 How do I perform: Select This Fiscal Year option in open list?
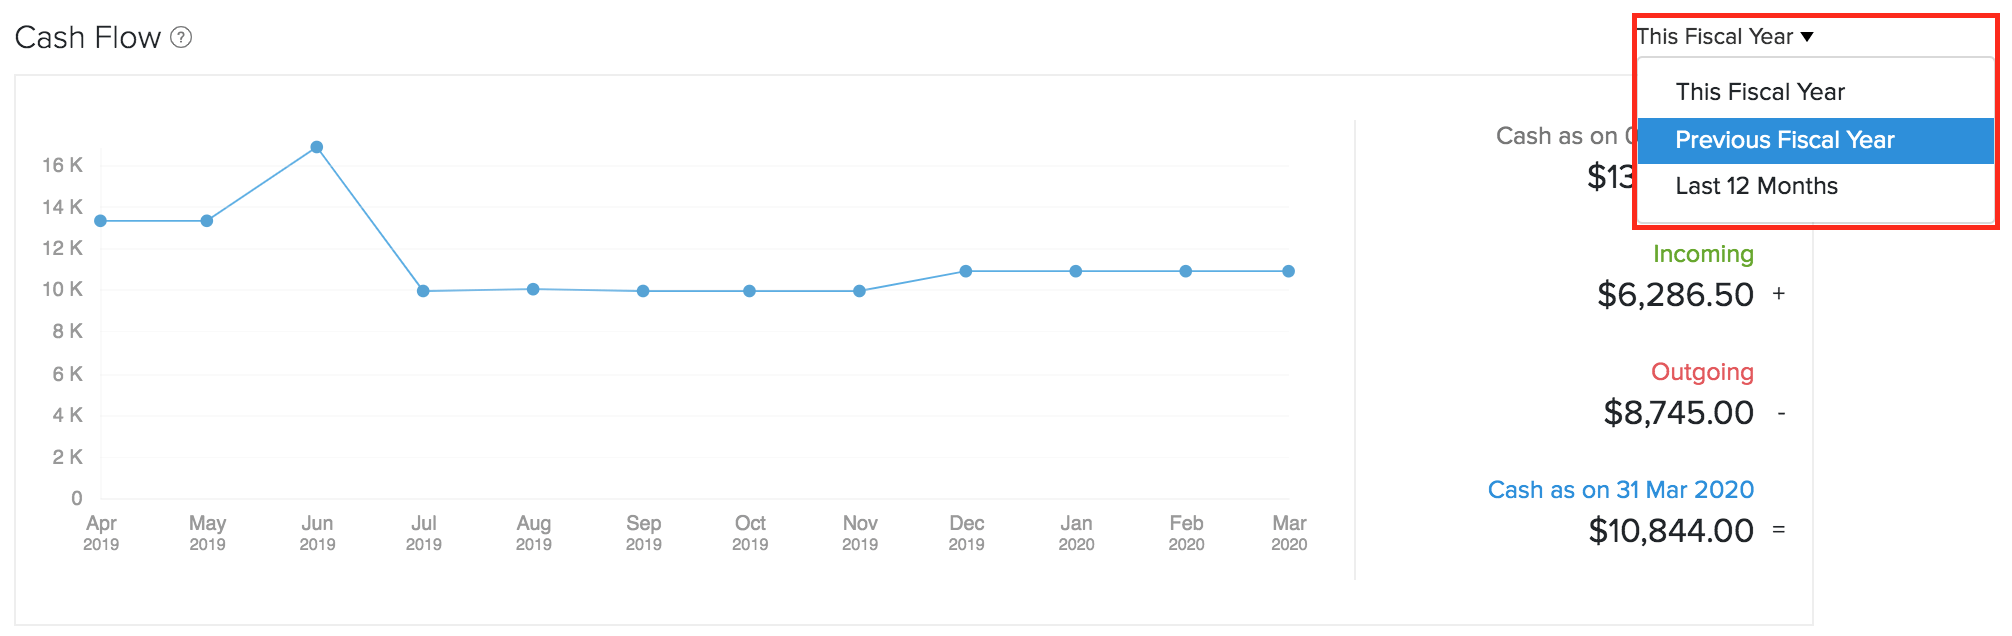point(1760,92)
